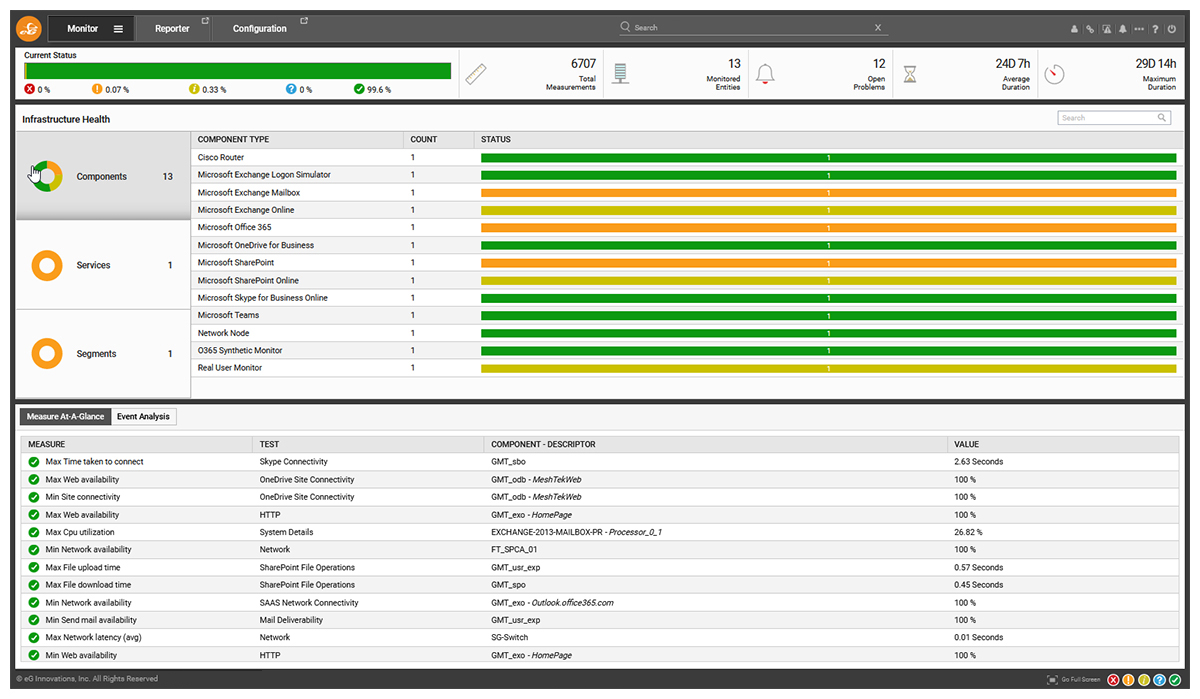Screen dimensions: 1200x699
Task: Click the hourglass Average Duration icon
Action: (x=909, y=75)
